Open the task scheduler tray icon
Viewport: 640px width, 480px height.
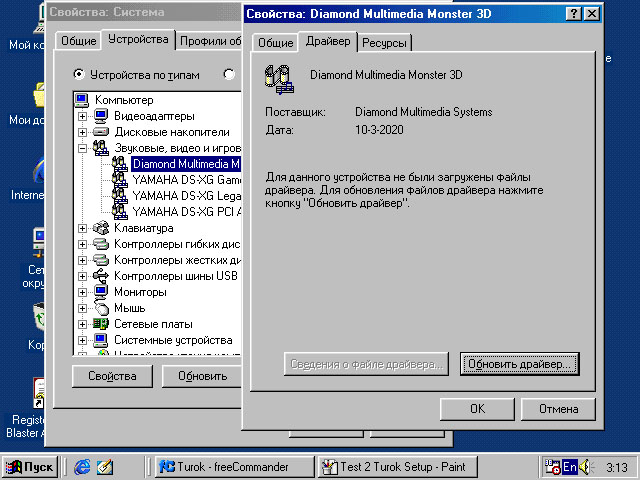(553, 467)
